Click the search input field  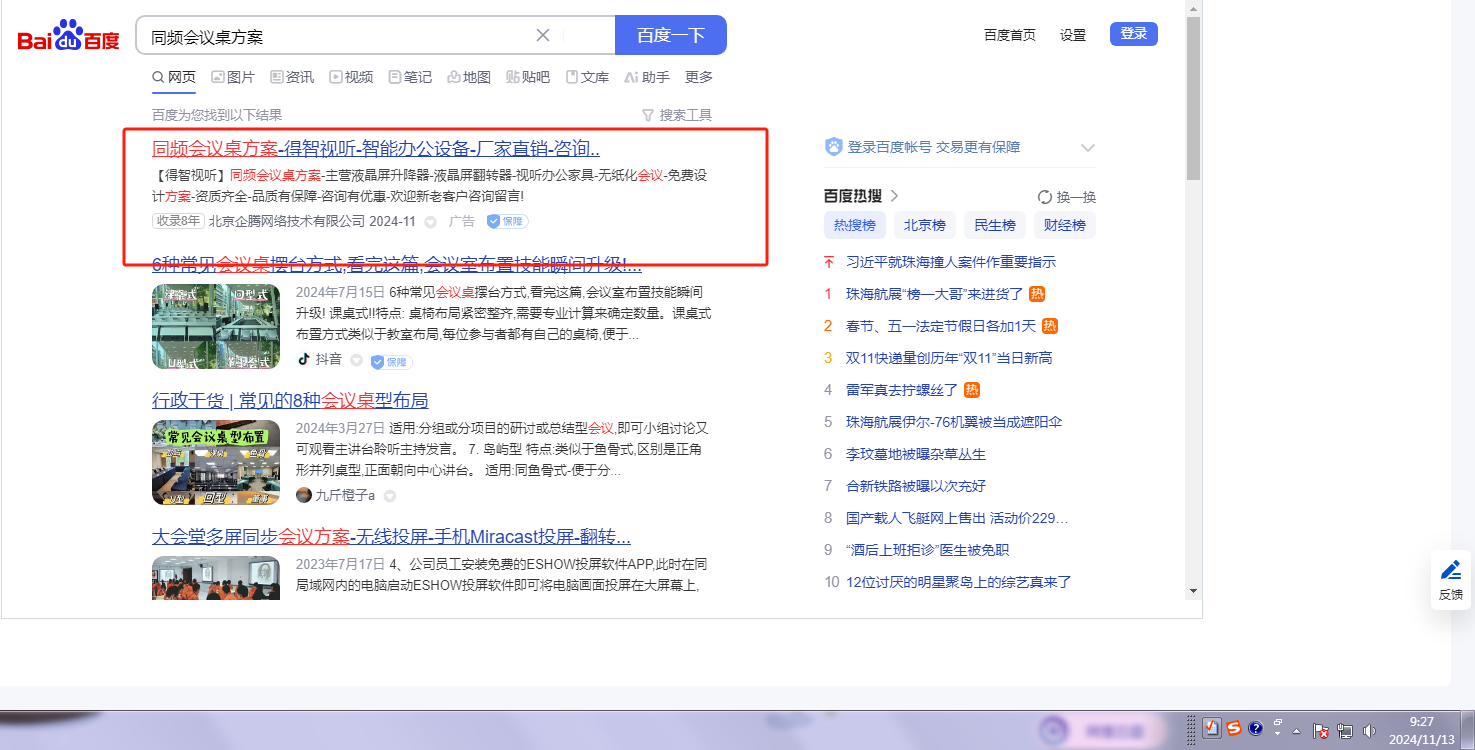click(x=340, y=36)
